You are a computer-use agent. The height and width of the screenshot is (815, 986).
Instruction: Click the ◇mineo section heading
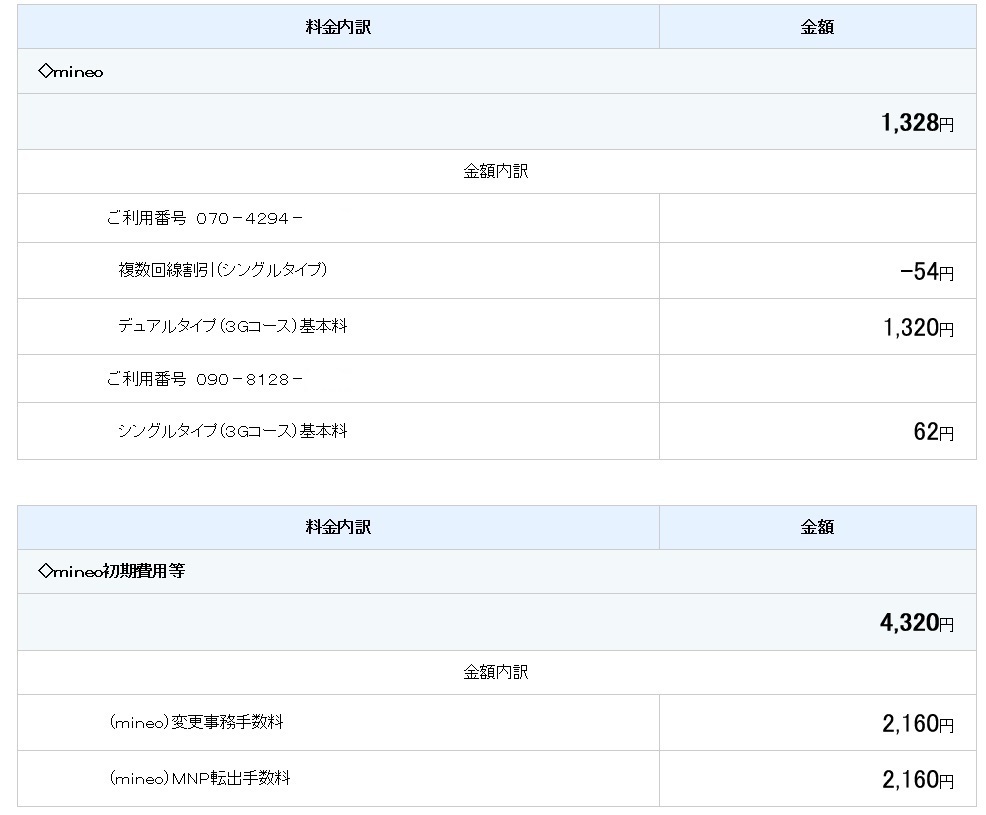coord(71,72)
